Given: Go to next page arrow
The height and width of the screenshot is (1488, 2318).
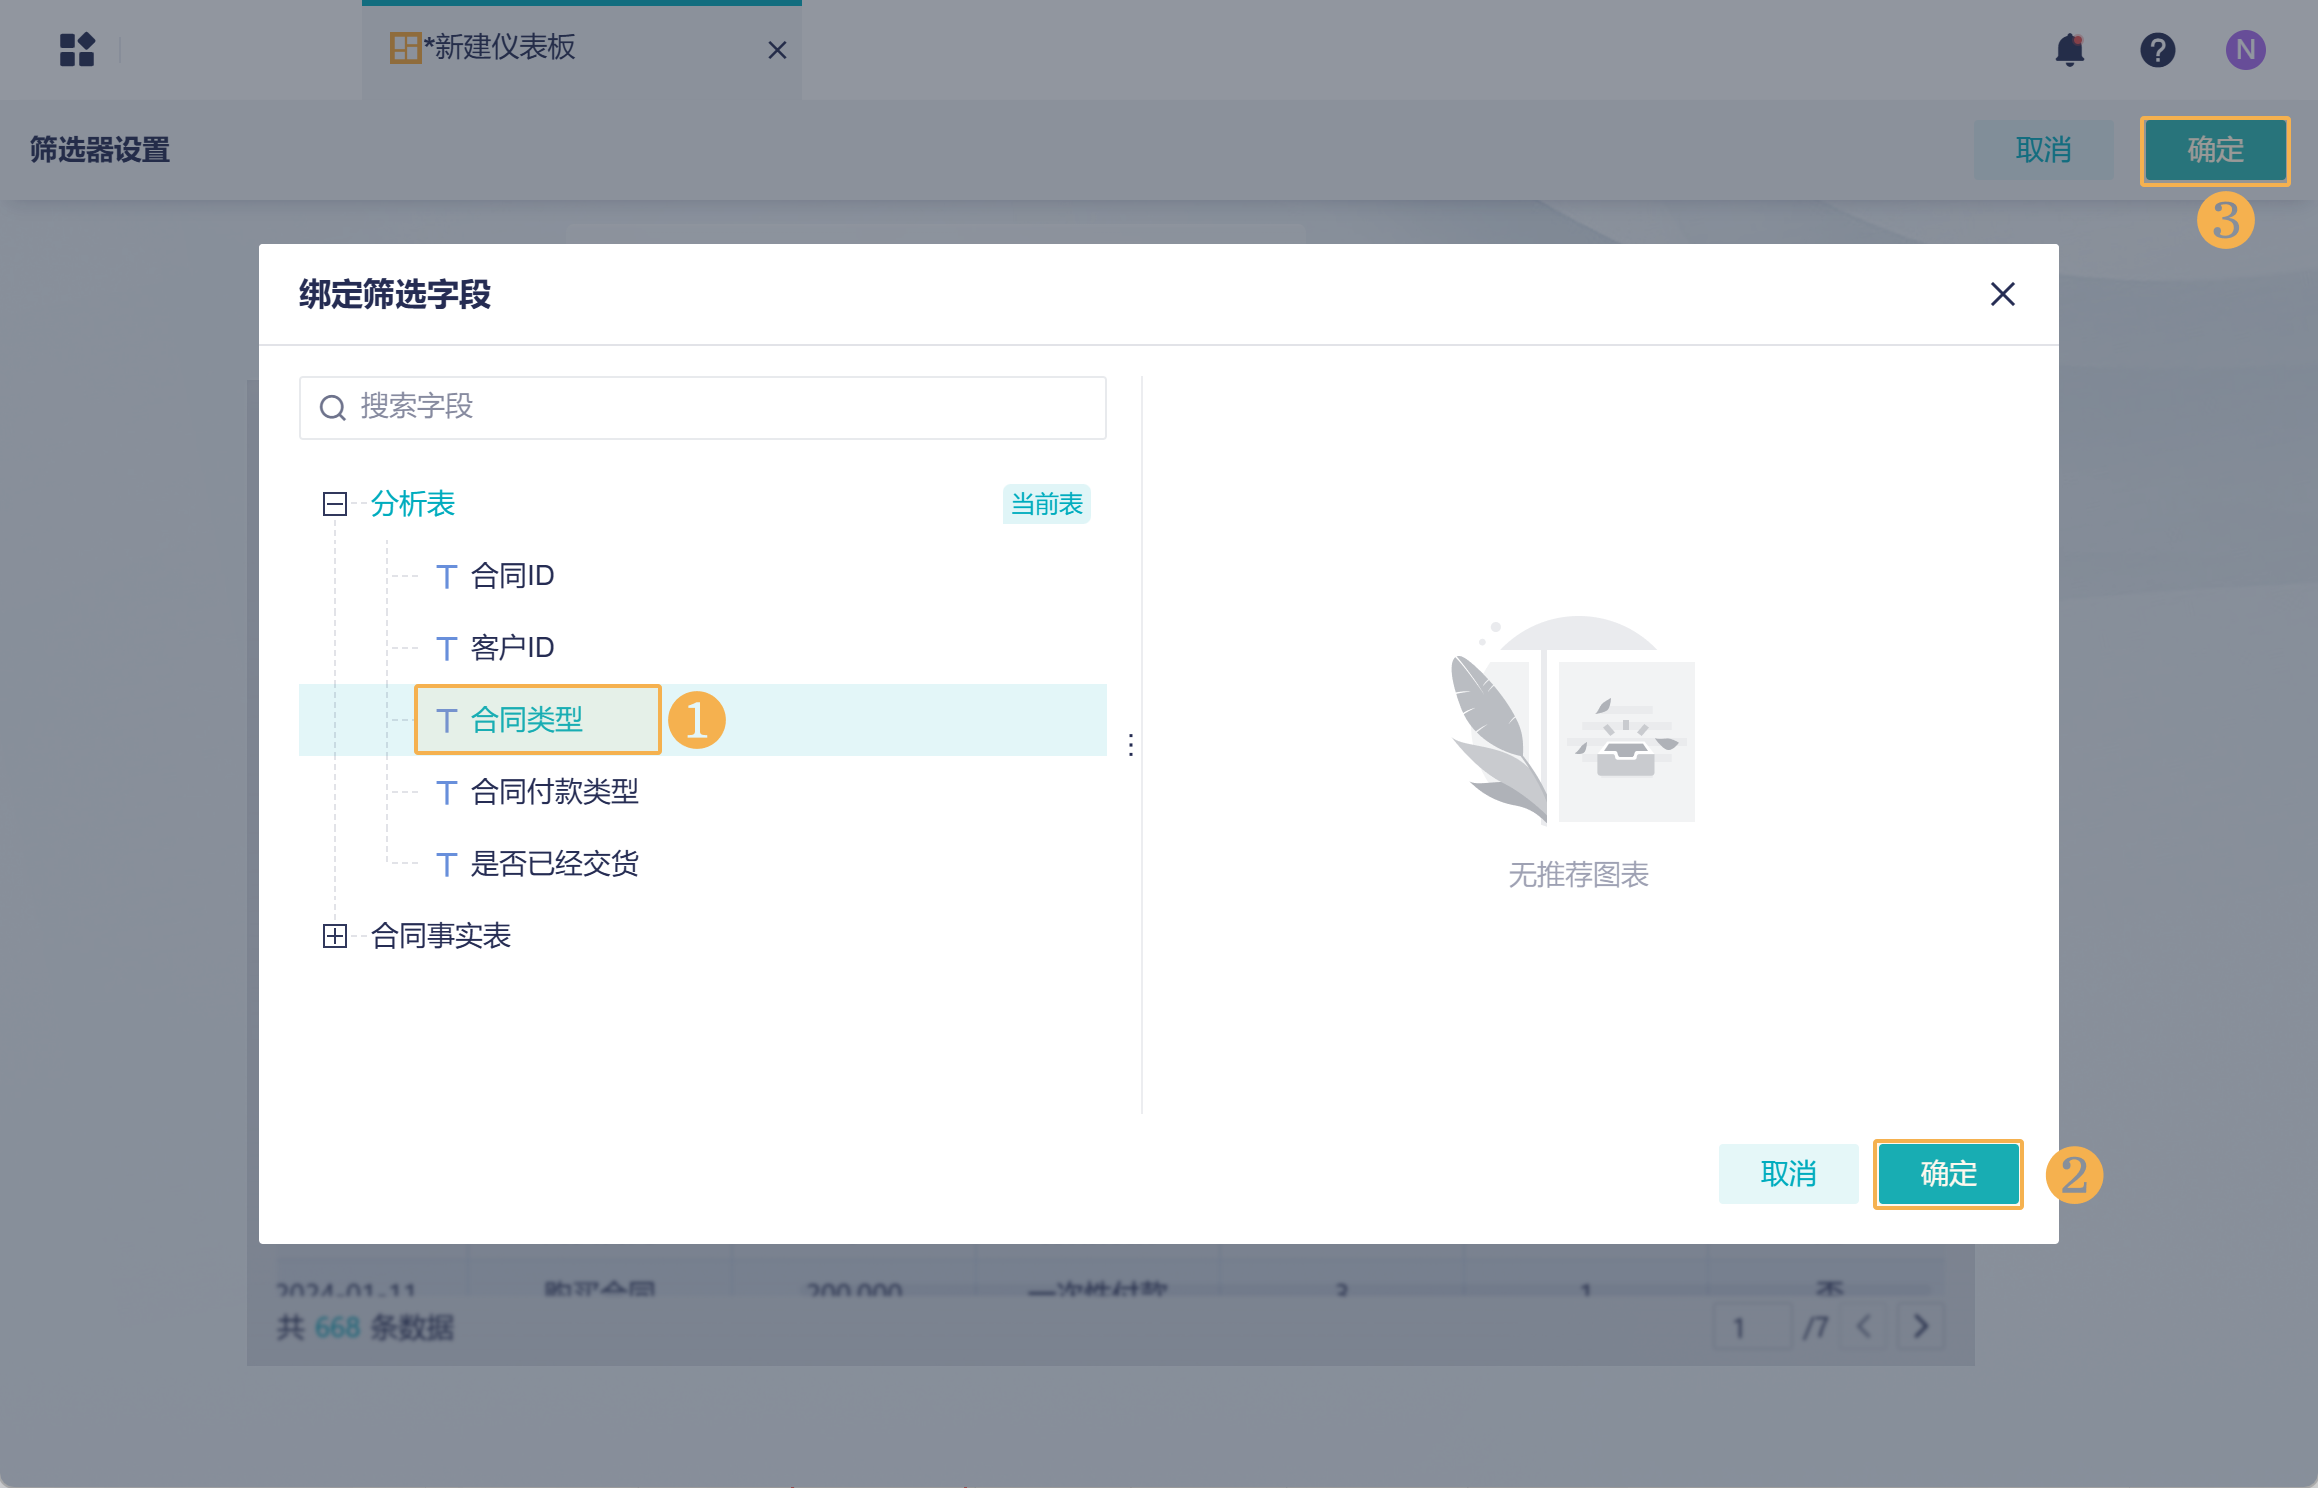Looking at the screenshot, I should (1920, 1327).
